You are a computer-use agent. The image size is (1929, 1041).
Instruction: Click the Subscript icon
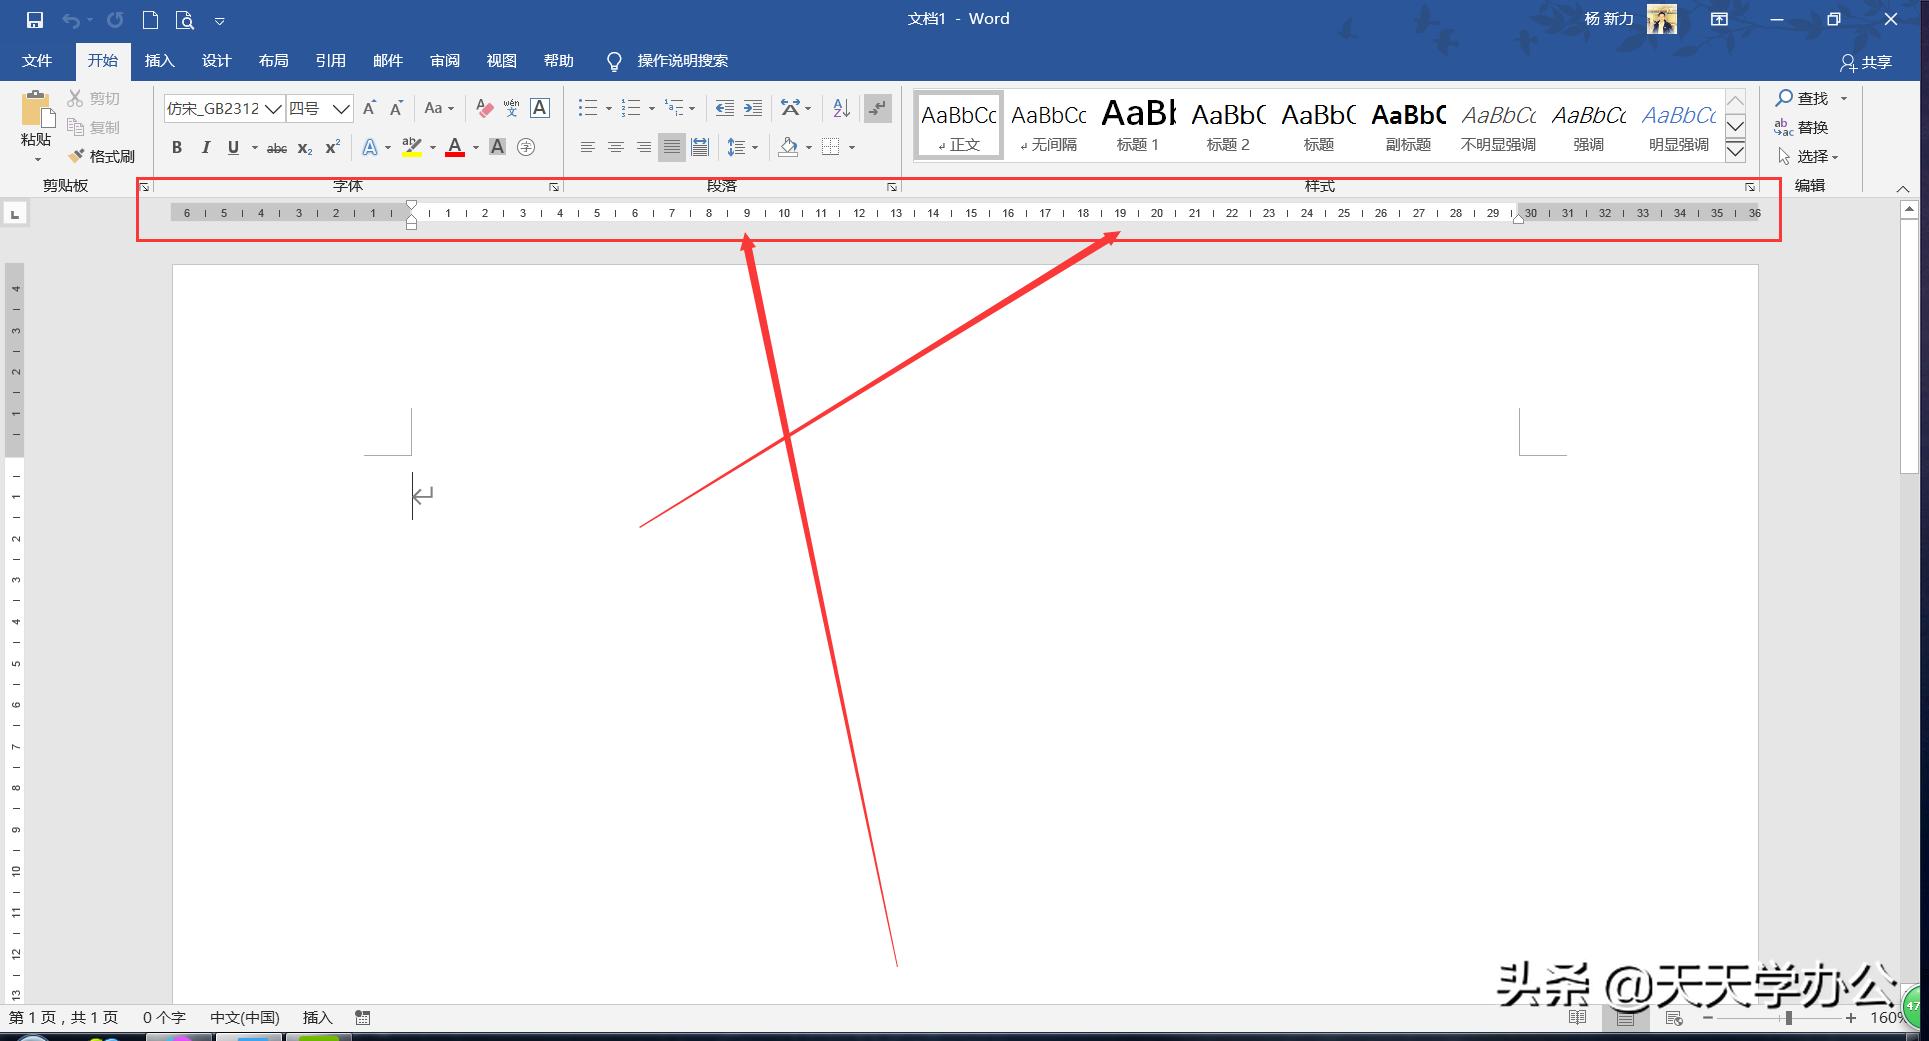click(x=305, y=148)
